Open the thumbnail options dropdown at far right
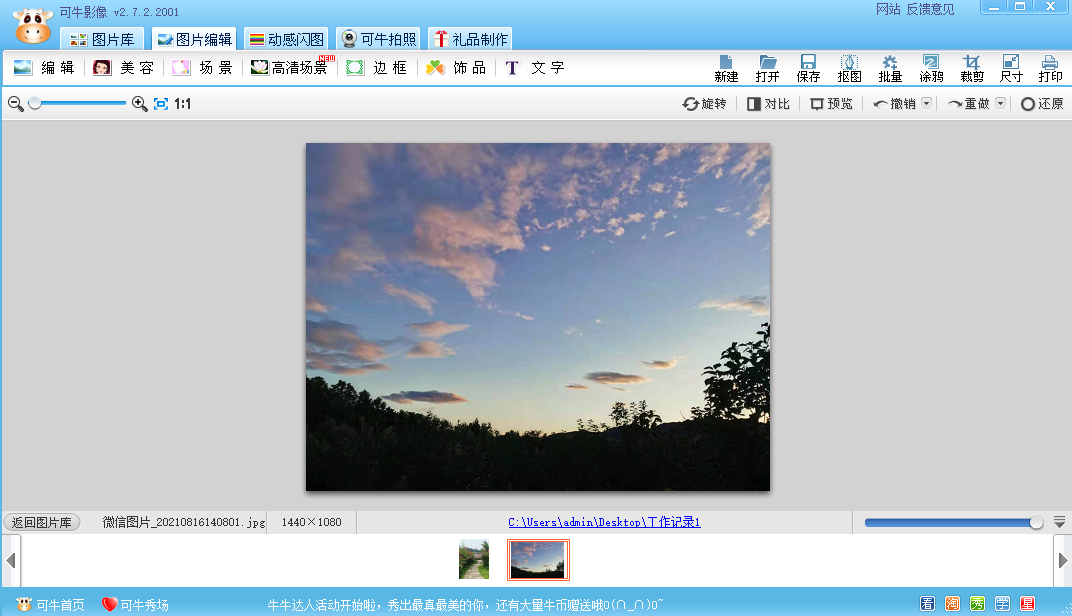1072x616 pixels. (x=1060, y=521)
